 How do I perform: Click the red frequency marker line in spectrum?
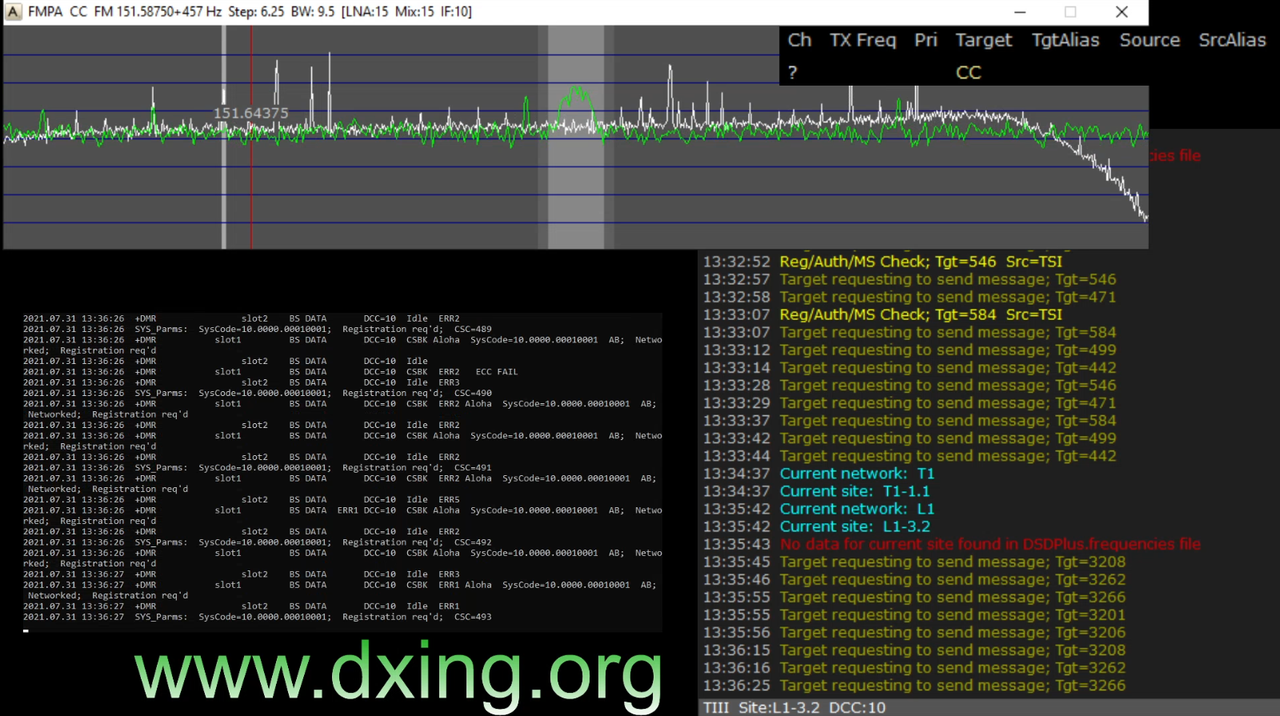click(x=251, y=138)
